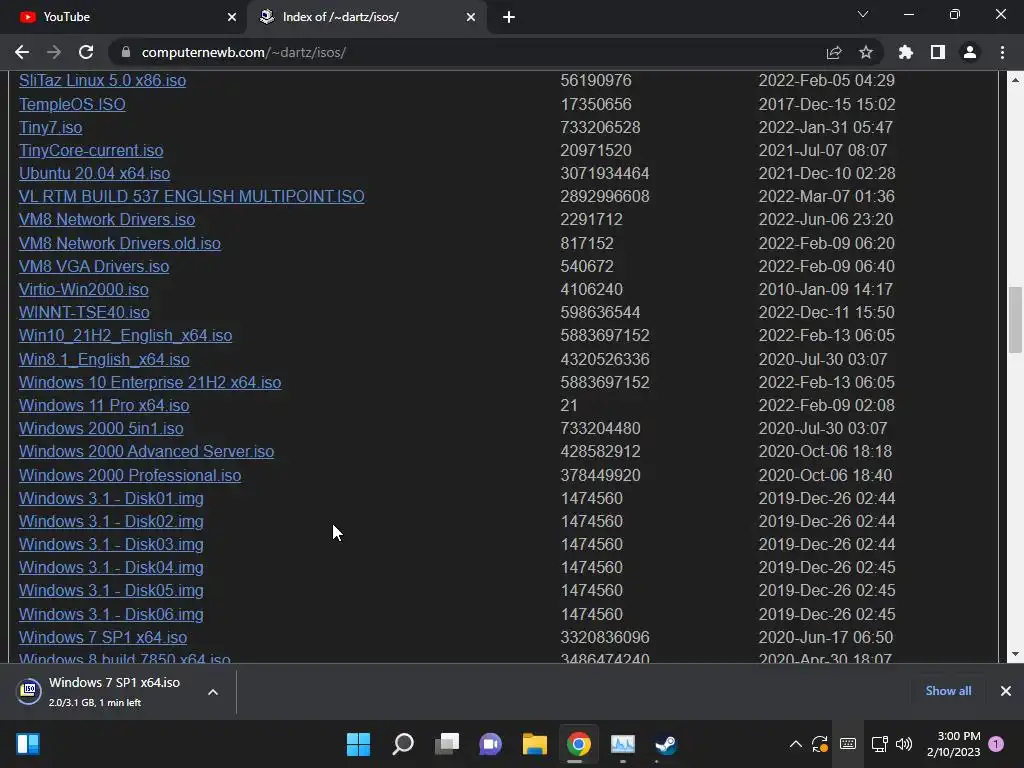
Task: Open the TempleOS.ISO link
Action: [72, 104]
